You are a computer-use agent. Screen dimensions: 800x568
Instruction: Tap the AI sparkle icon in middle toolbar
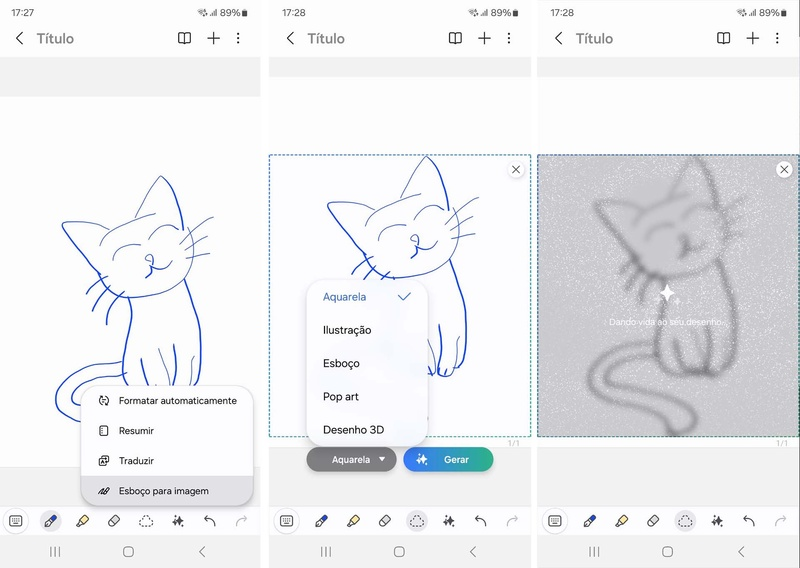coord(448,521)
